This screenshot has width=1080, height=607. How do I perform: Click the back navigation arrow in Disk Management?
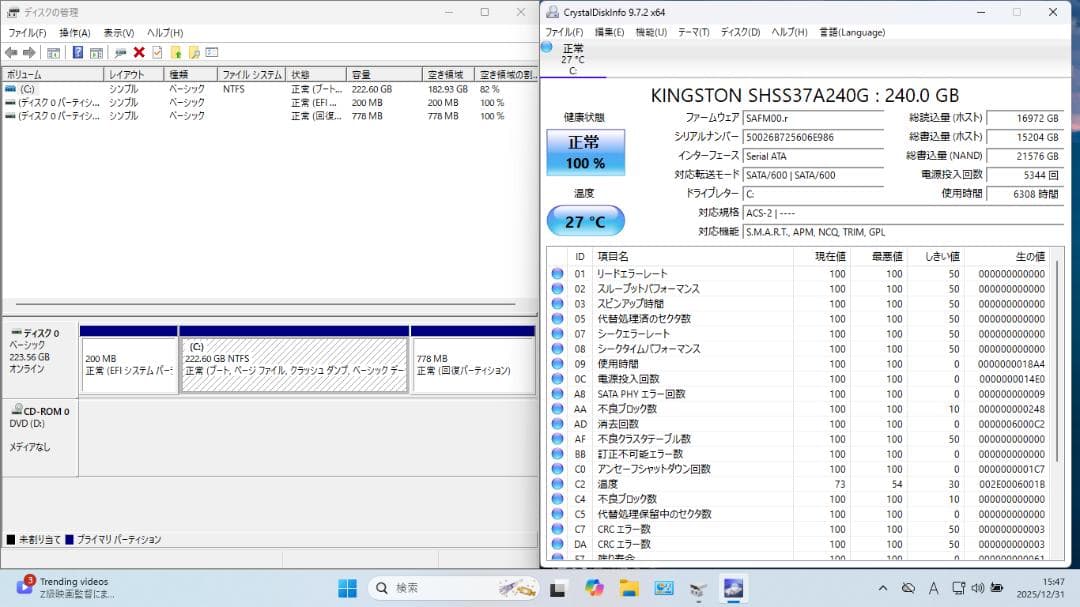coord(13,51)
